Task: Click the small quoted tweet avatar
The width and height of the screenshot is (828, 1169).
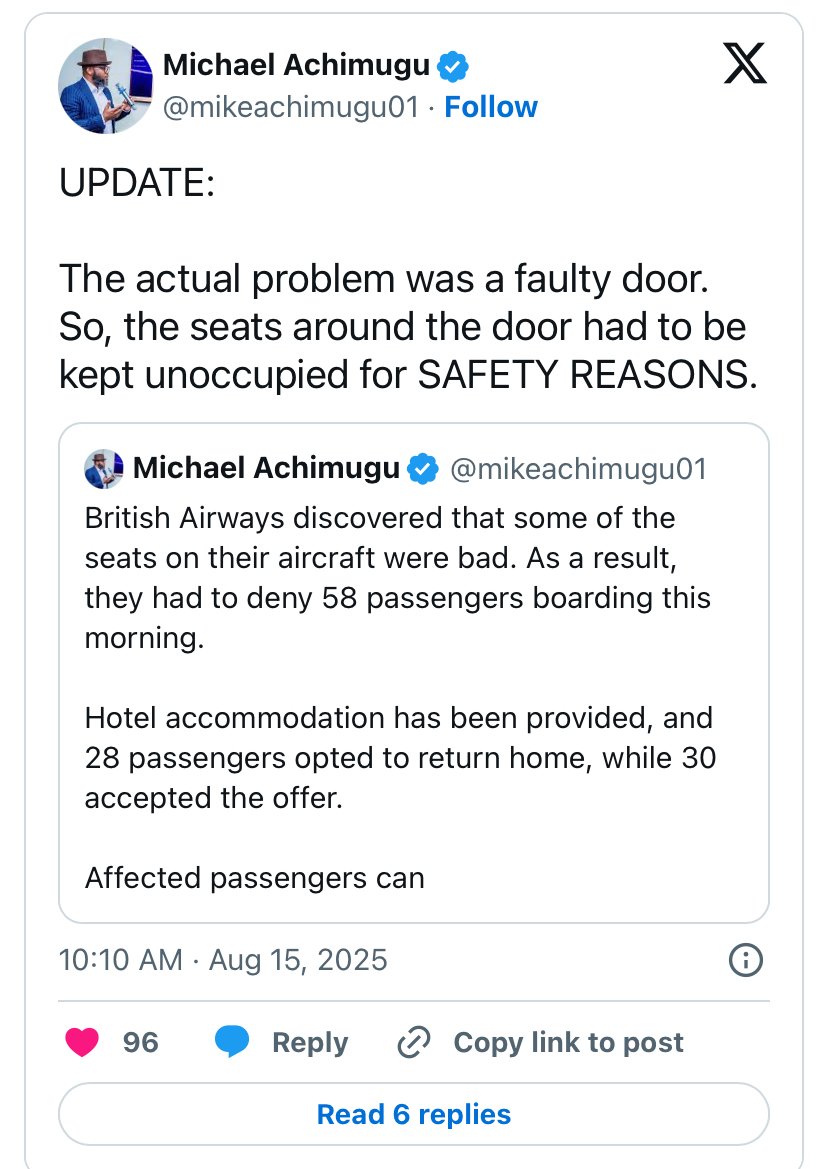Action: (104, 468)
